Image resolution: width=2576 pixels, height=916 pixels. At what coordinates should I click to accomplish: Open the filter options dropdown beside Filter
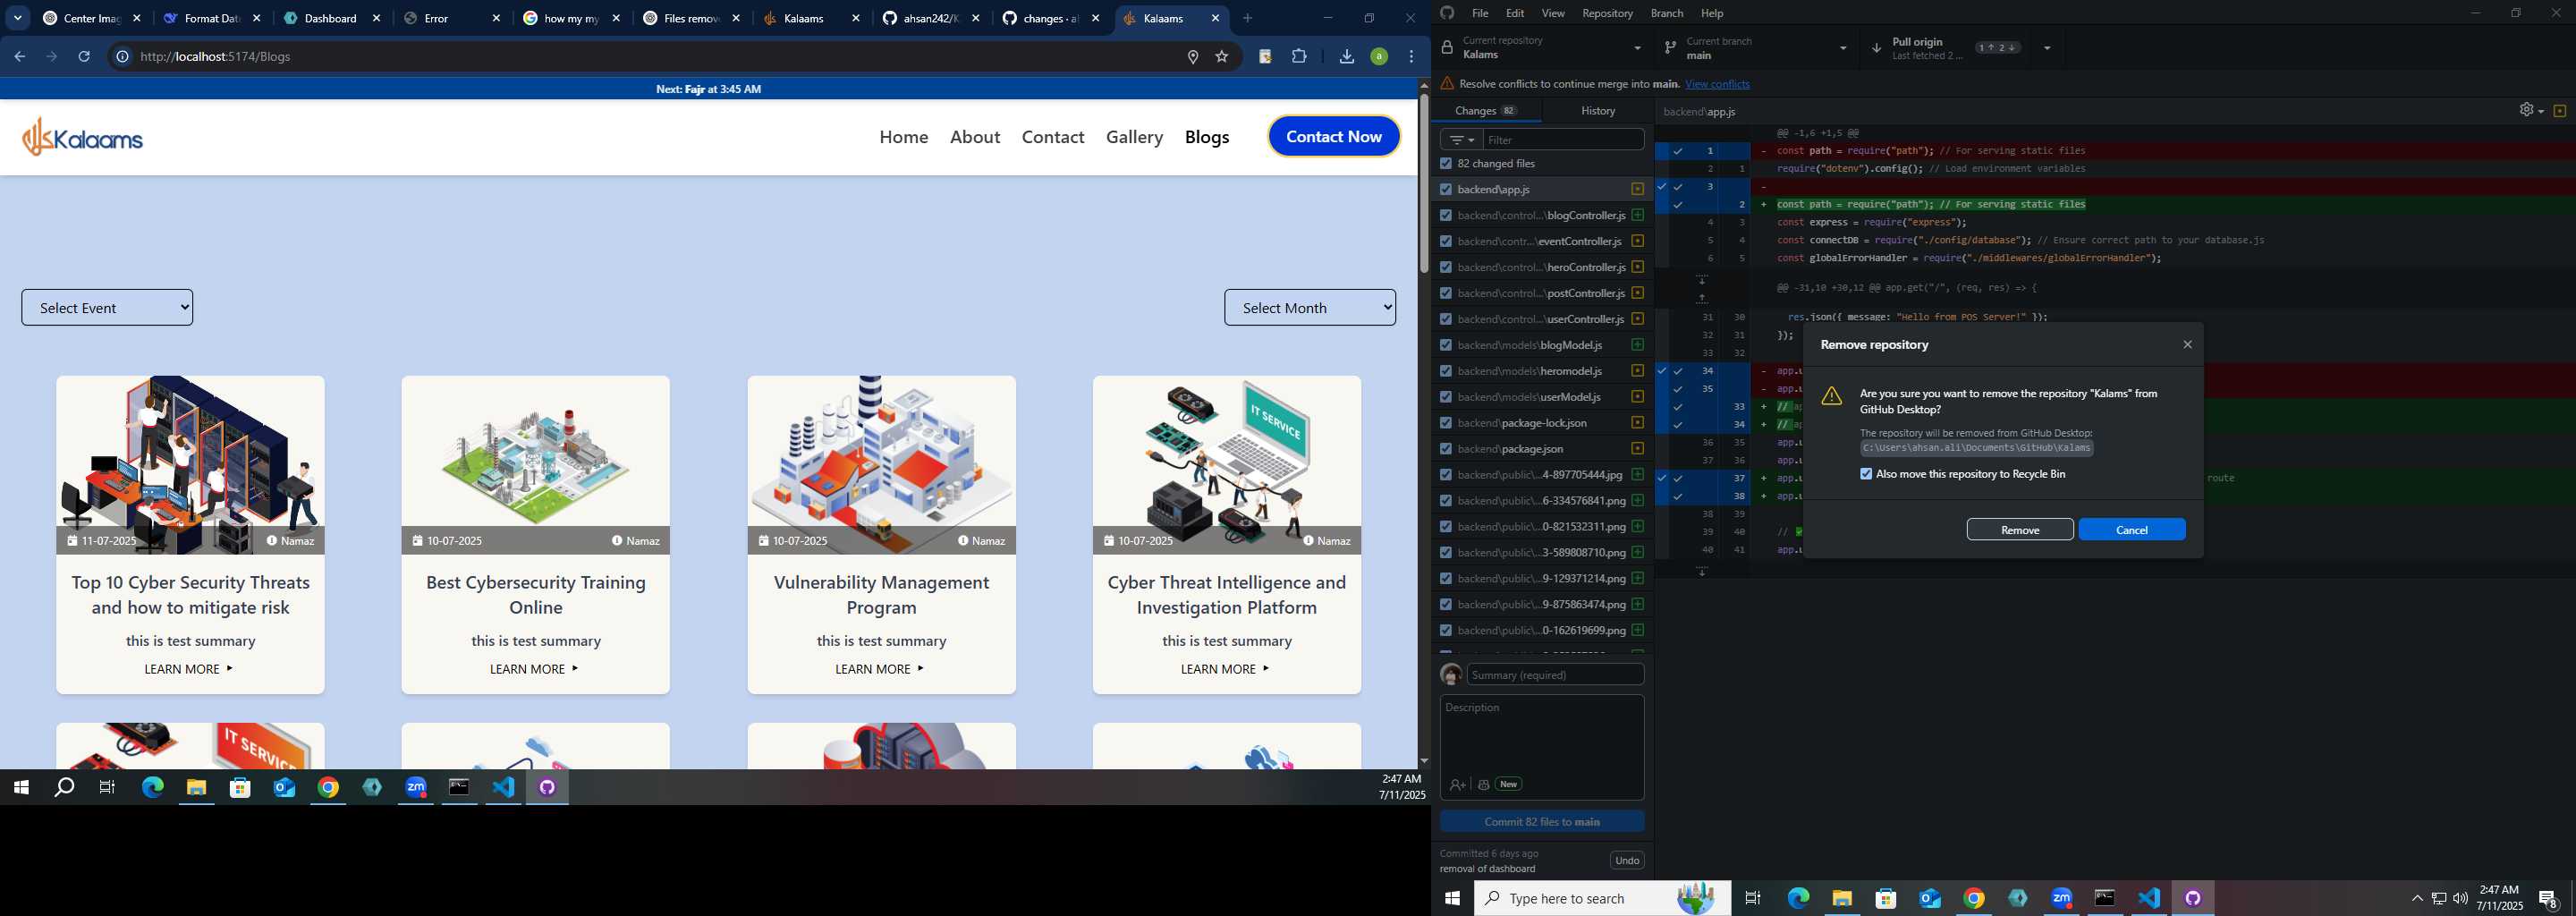coord(1461,140)
